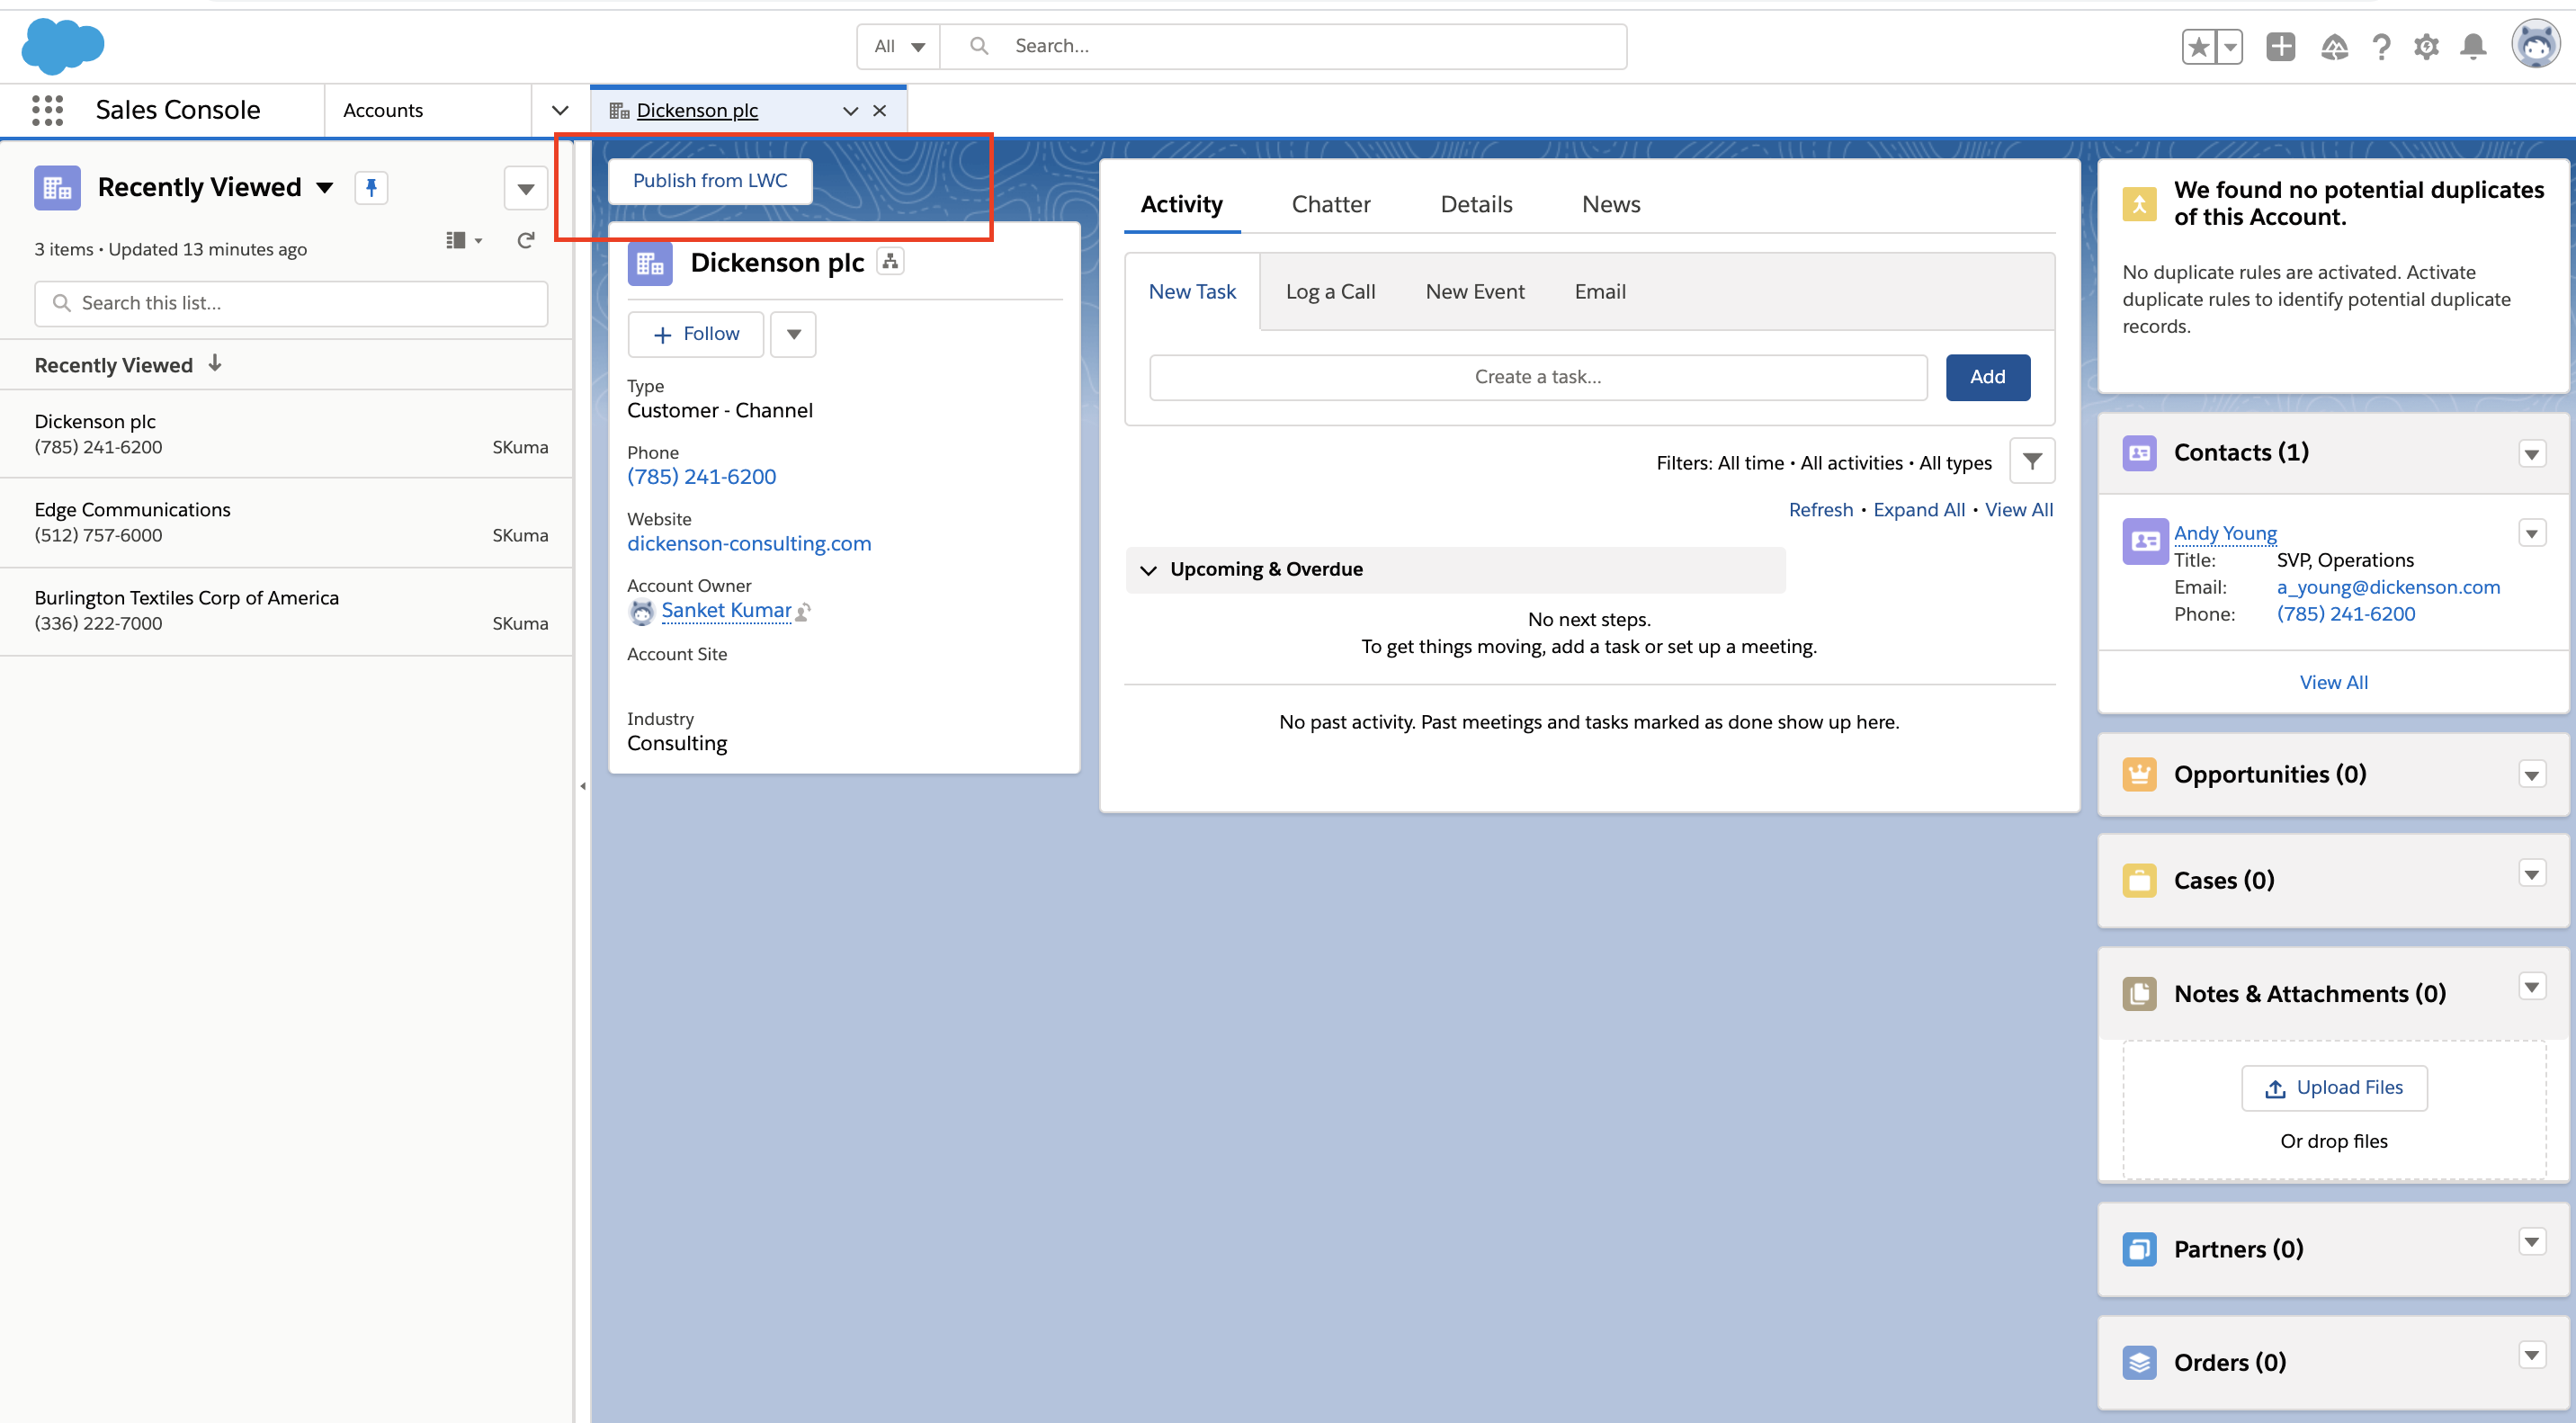Click the Accounts list icon

coord(57,188)
